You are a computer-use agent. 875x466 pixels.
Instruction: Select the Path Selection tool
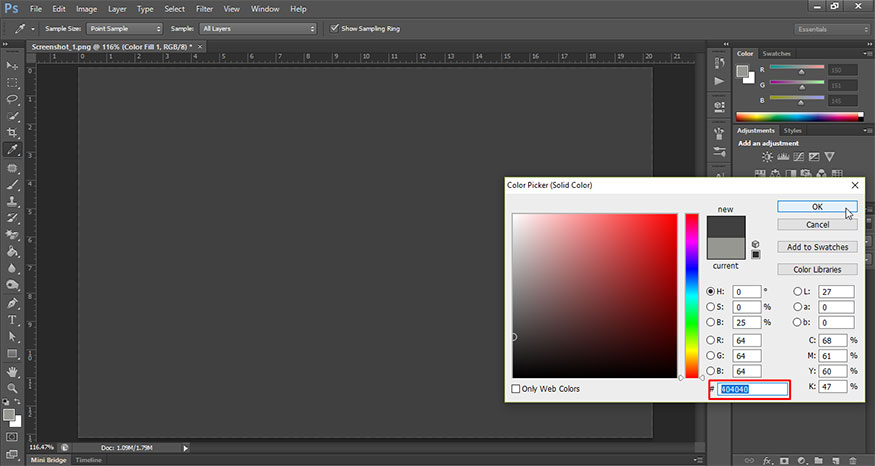pyautogui.click(x=12, y=337)
